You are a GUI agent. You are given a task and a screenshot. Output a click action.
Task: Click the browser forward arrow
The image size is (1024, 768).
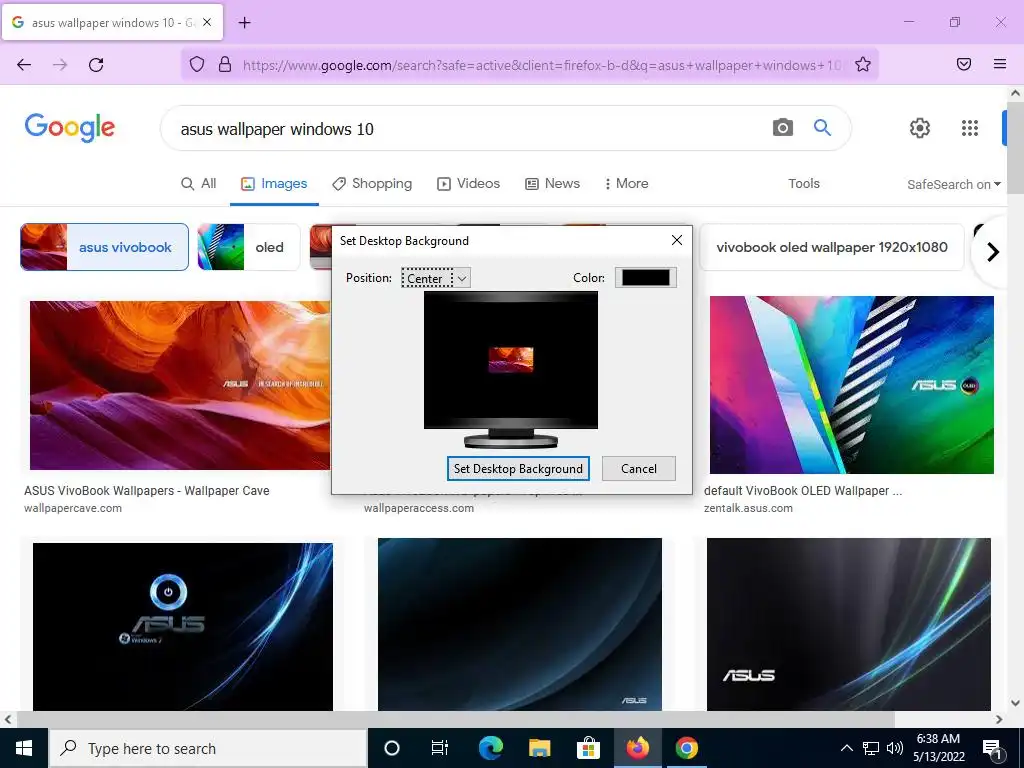60,64
